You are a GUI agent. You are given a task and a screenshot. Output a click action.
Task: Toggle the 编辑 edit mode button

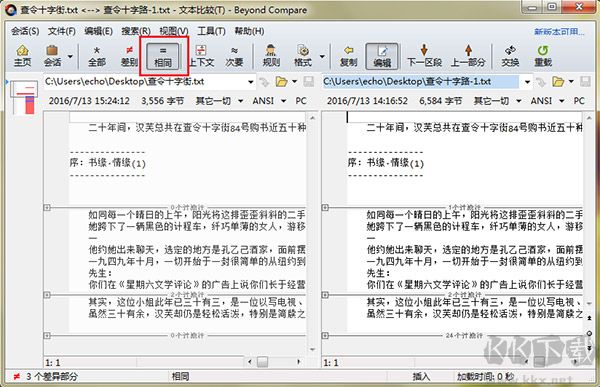tap(382, 56)
